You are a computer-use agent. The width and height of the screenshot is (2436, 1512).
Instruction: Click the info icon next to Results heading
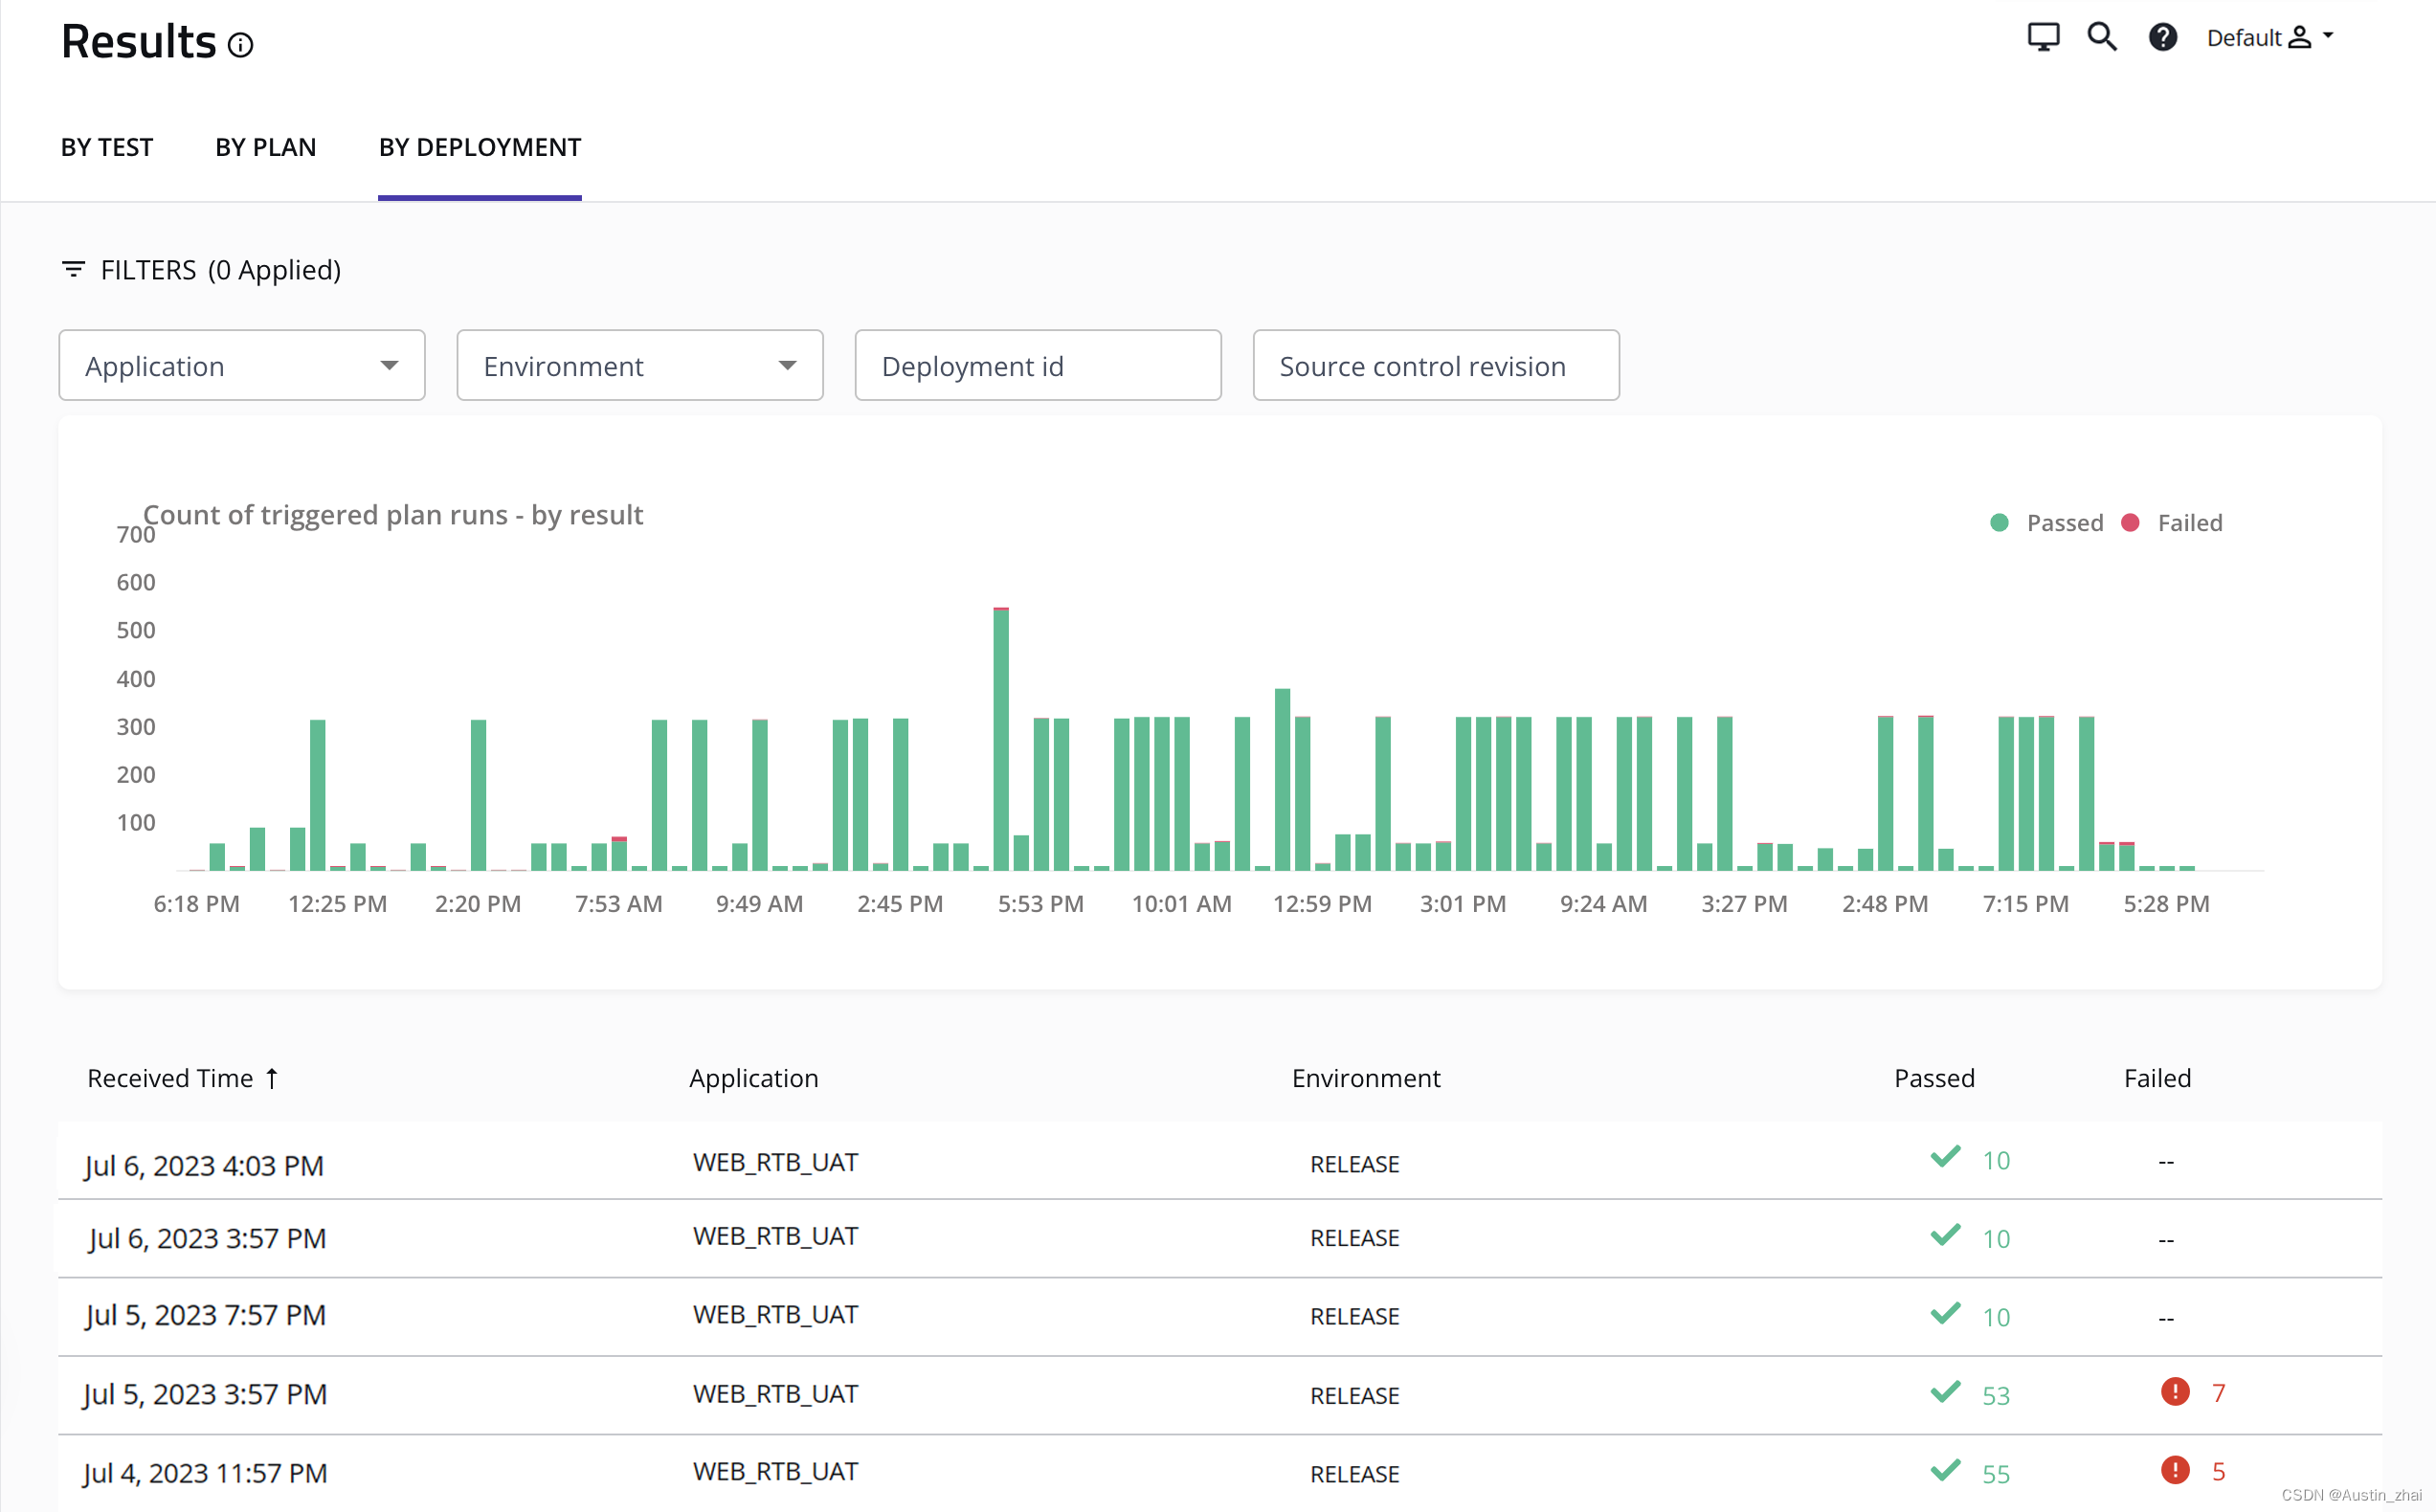point(242,44)
